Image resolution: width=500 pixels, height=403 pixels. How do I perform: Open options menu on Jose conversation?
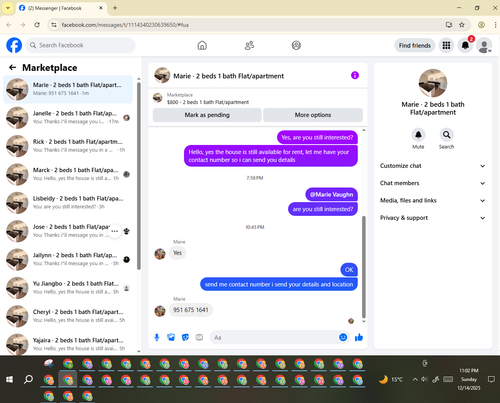(114, 231)
